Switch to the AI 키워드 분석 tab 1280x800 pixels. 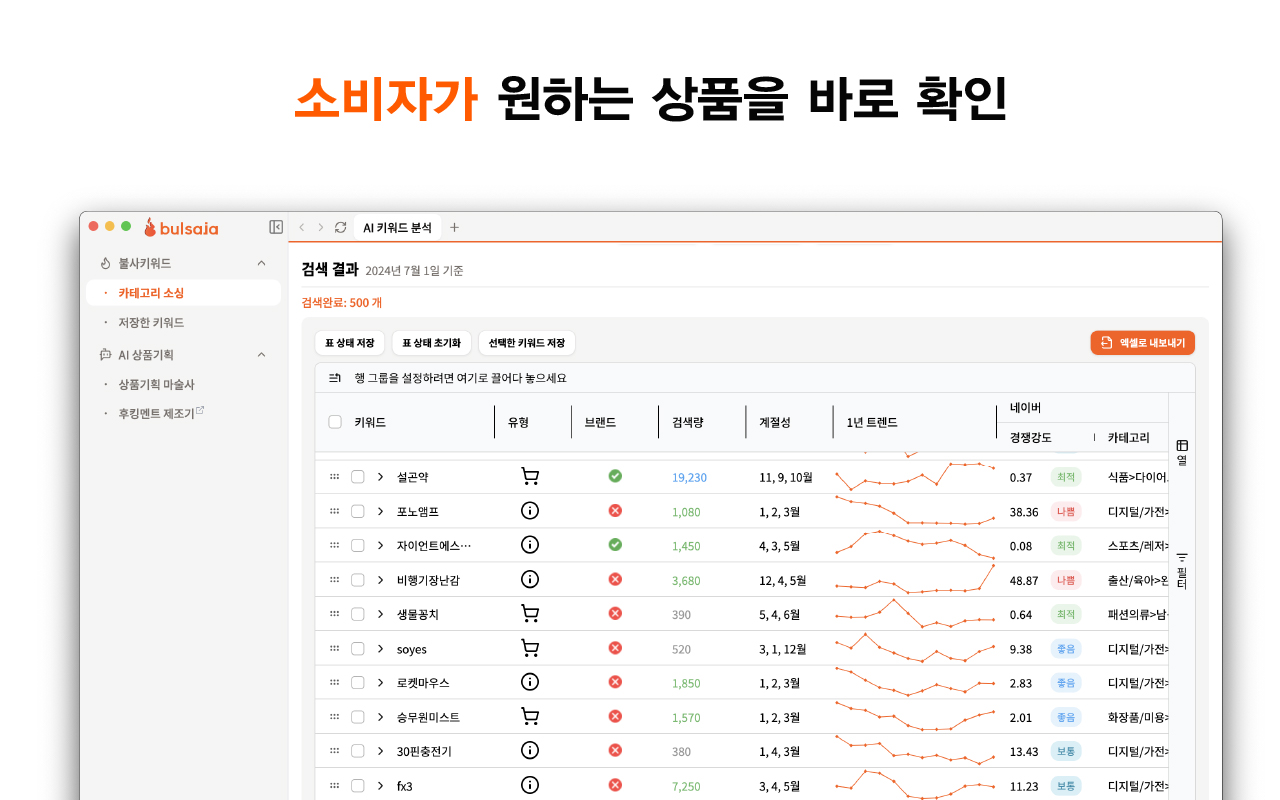(x=397, y=227)
